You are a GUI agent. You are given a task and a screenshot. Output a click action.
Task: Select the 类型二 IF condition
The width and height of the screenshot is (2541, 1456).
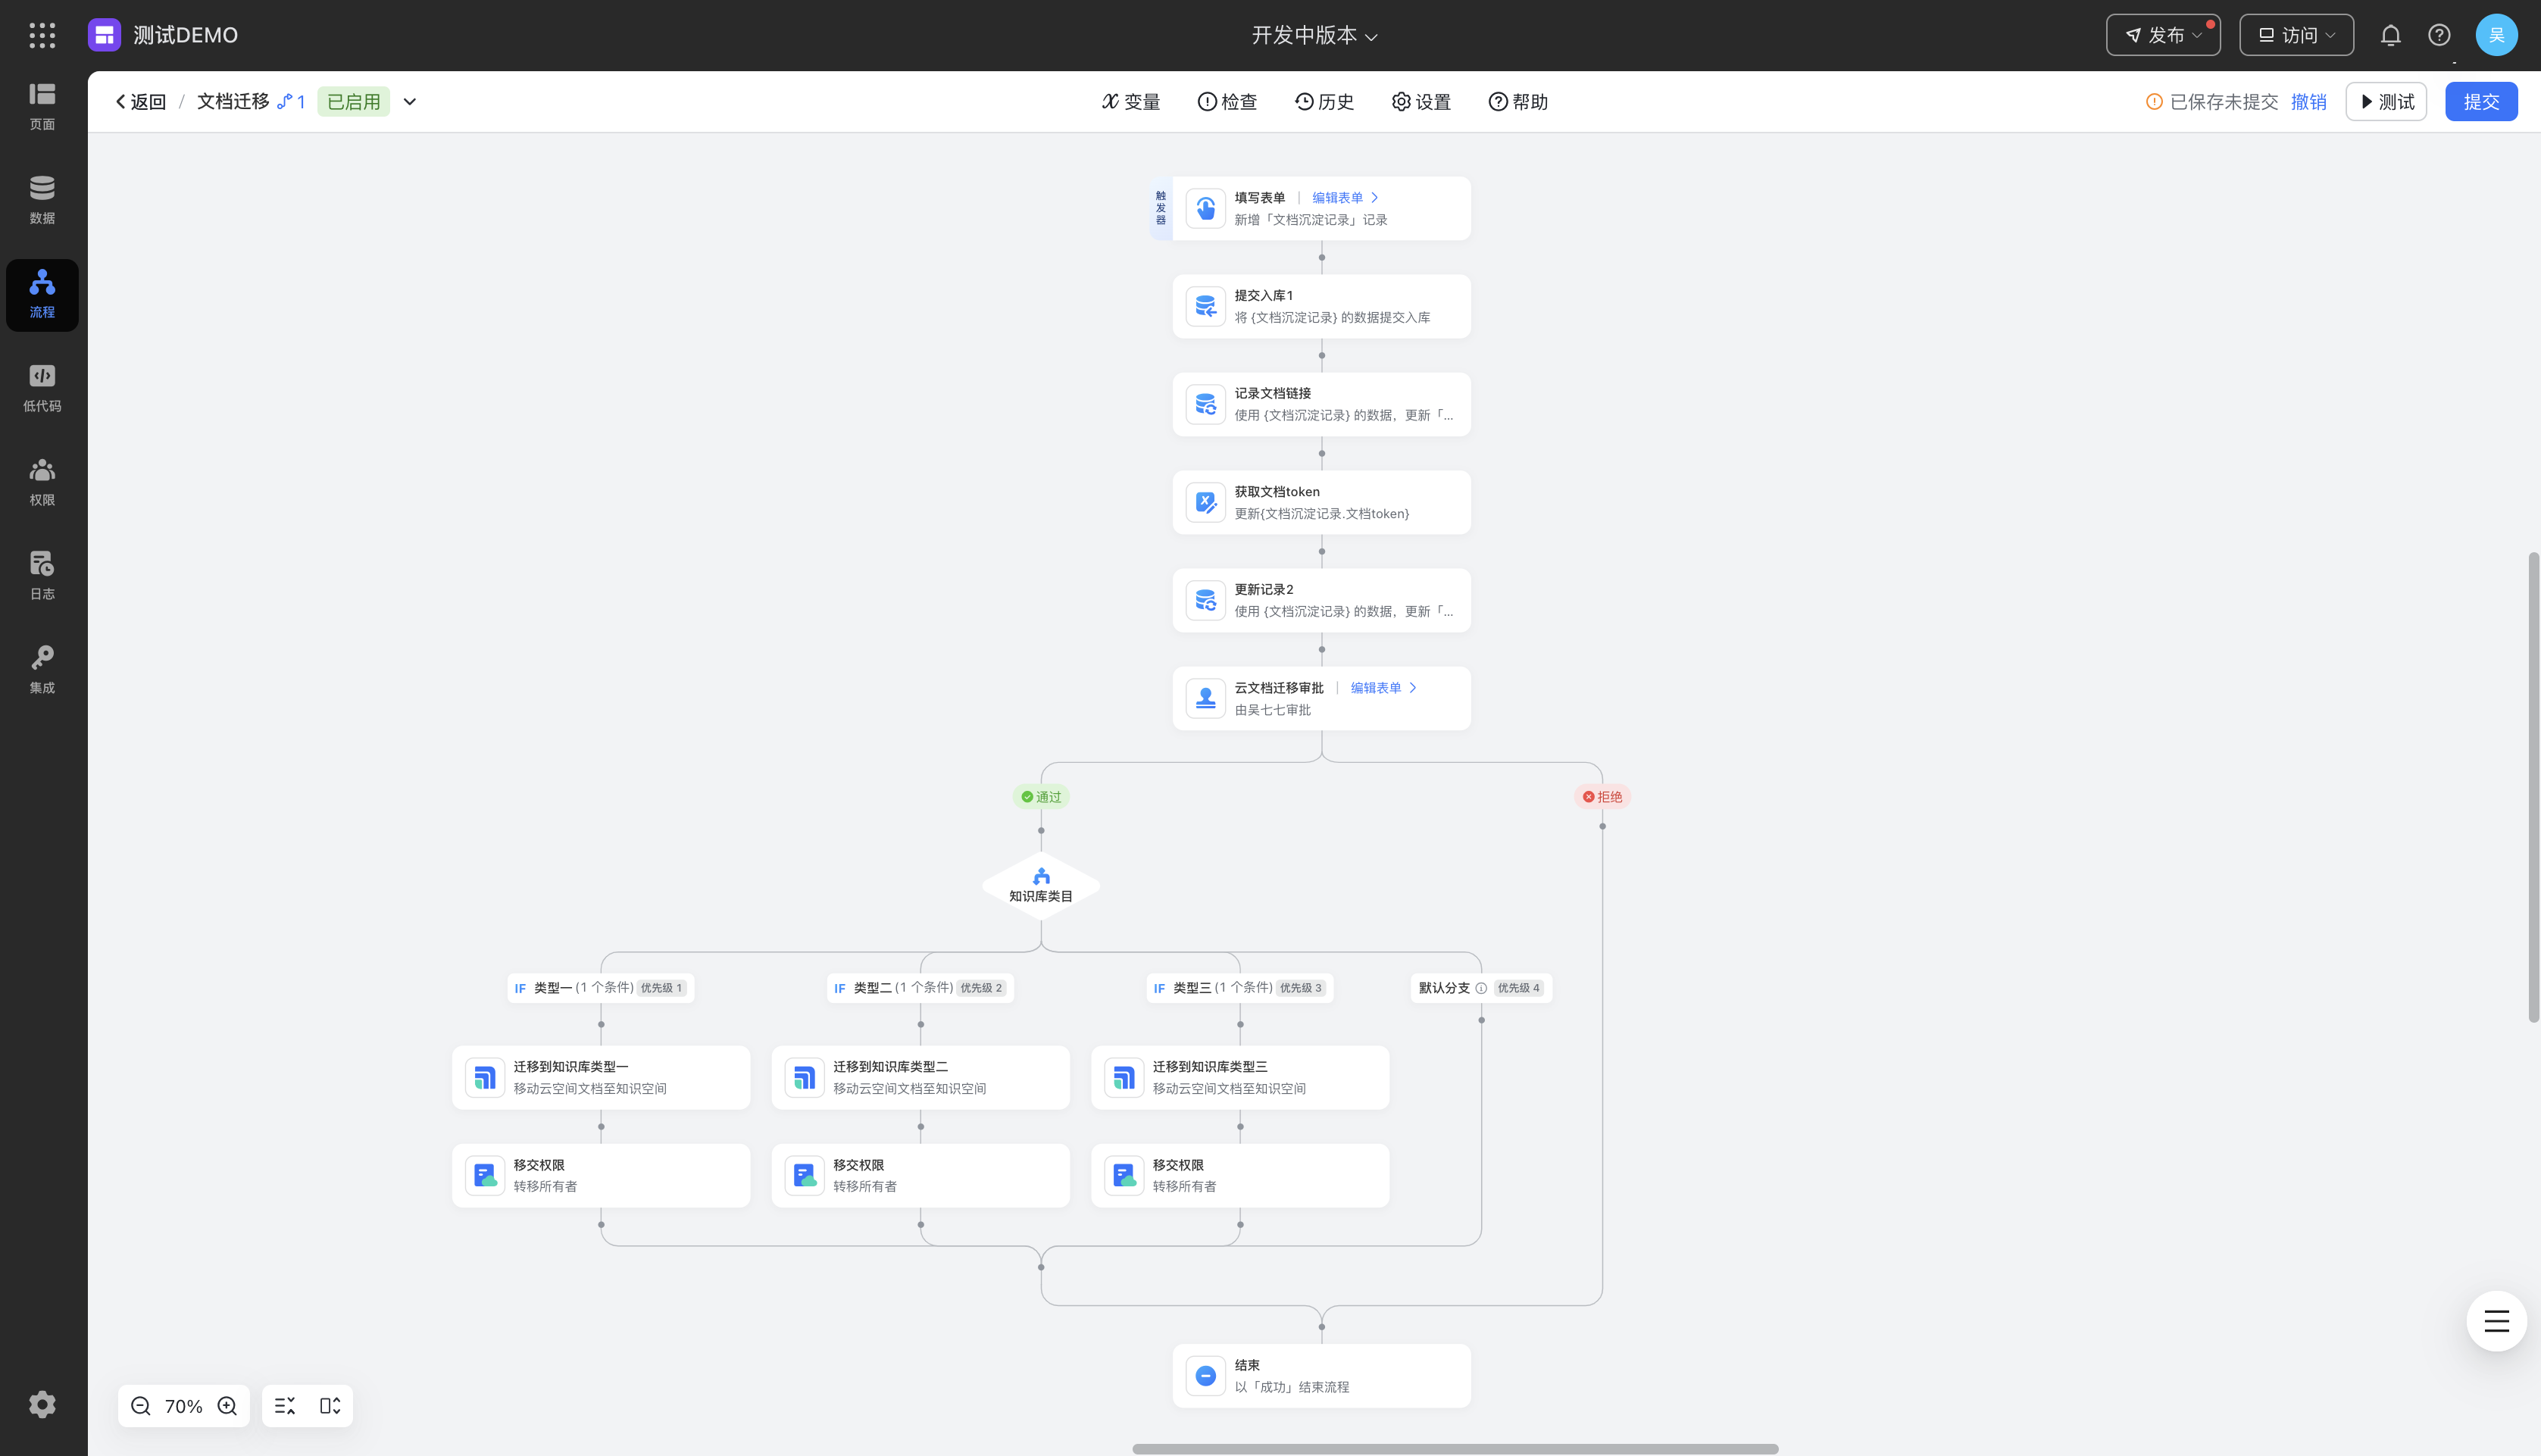click(x=920, y=988)
